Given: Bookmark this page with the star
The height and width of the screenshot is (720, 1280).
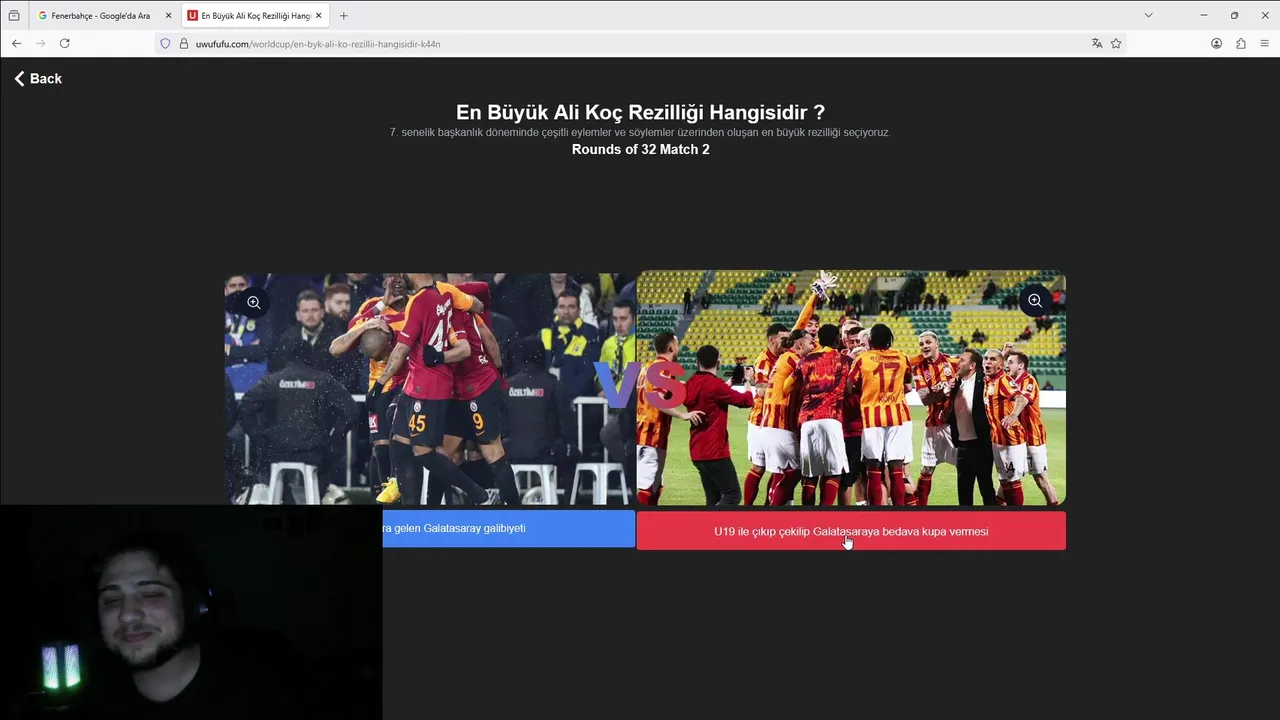Looking at the screenshot, I should 1116,44.
